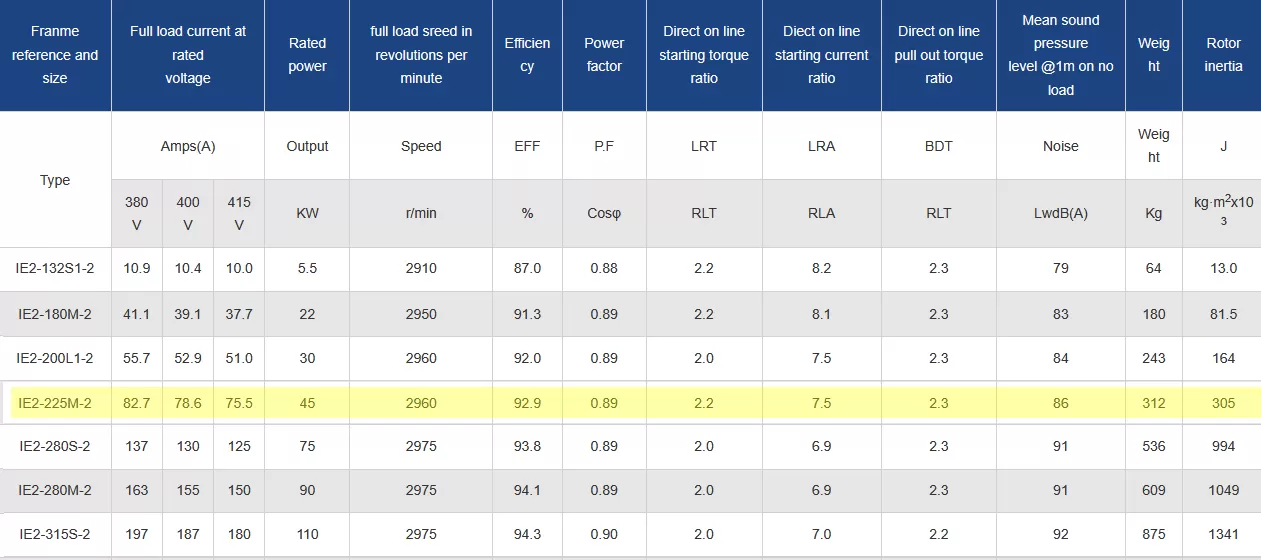This screenshot has width=1261, height=560.
Task: Click the Rated power column header
Action: [x=307, y=55]
